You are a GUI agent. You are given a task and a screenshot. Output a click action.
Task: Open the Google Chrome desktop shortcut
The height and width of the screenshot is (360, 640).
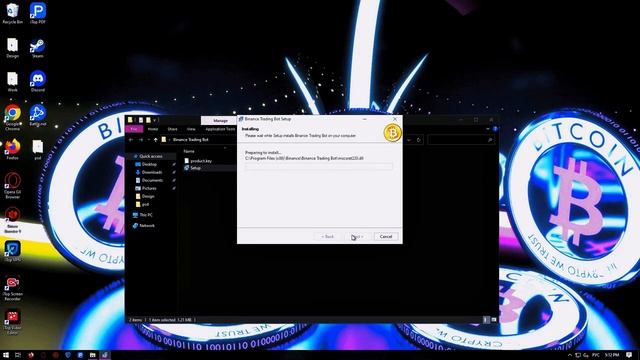coord(12,118)
